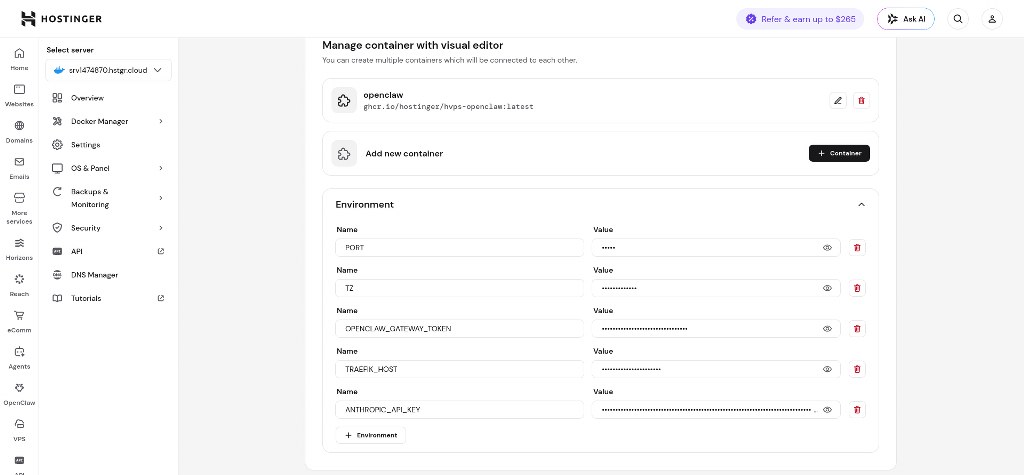Open Reach in left rail
Screen dimensions: 1024x475
pyautogui.click(x=20, y=286)
